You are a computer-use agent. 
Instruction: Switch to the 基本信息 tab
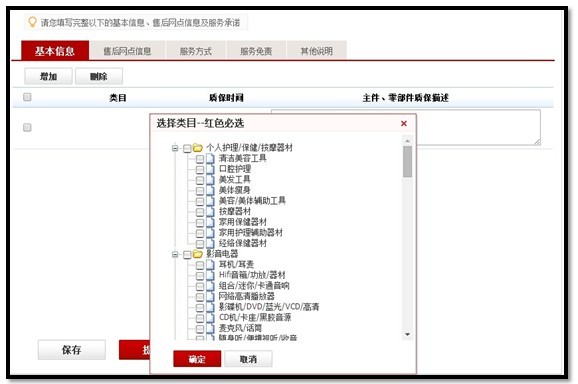pos(55,50)
